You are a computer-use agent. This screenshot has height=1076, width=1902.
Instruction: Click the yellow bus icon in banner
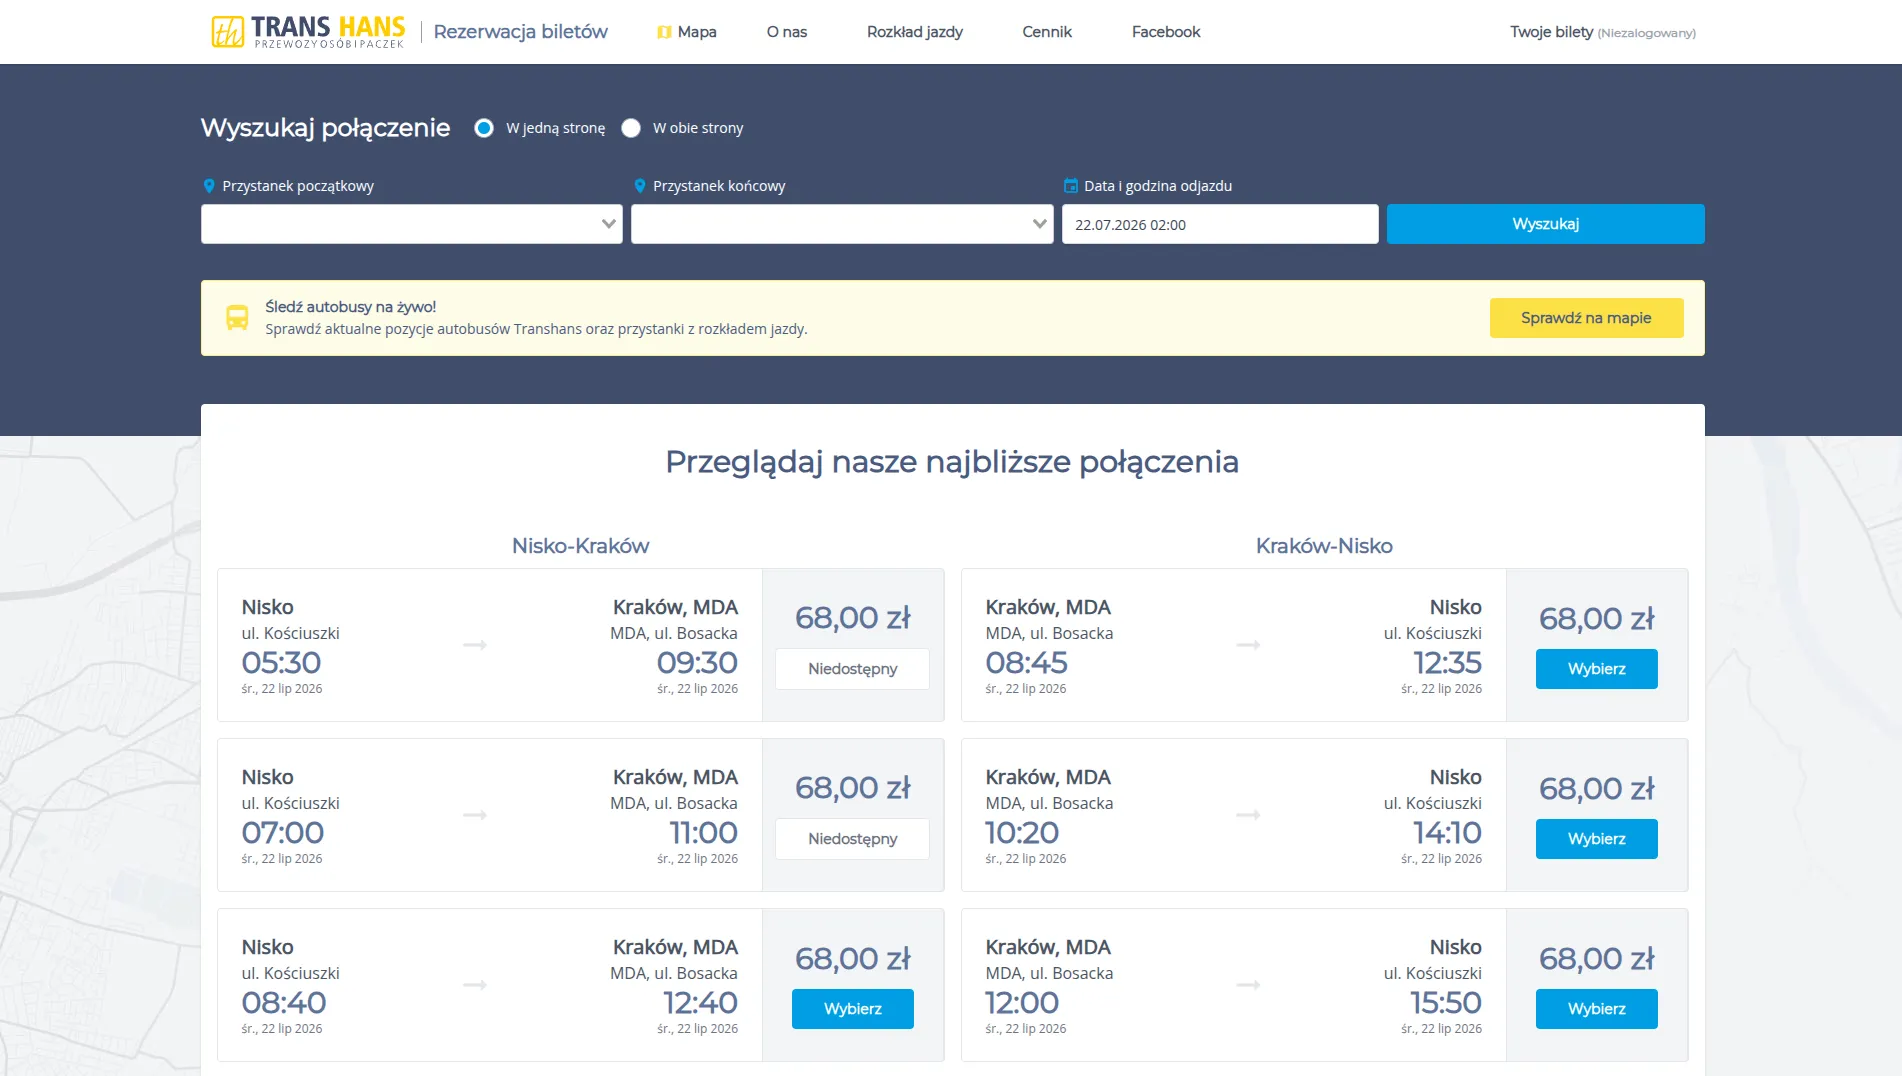[x=237, y=318]
